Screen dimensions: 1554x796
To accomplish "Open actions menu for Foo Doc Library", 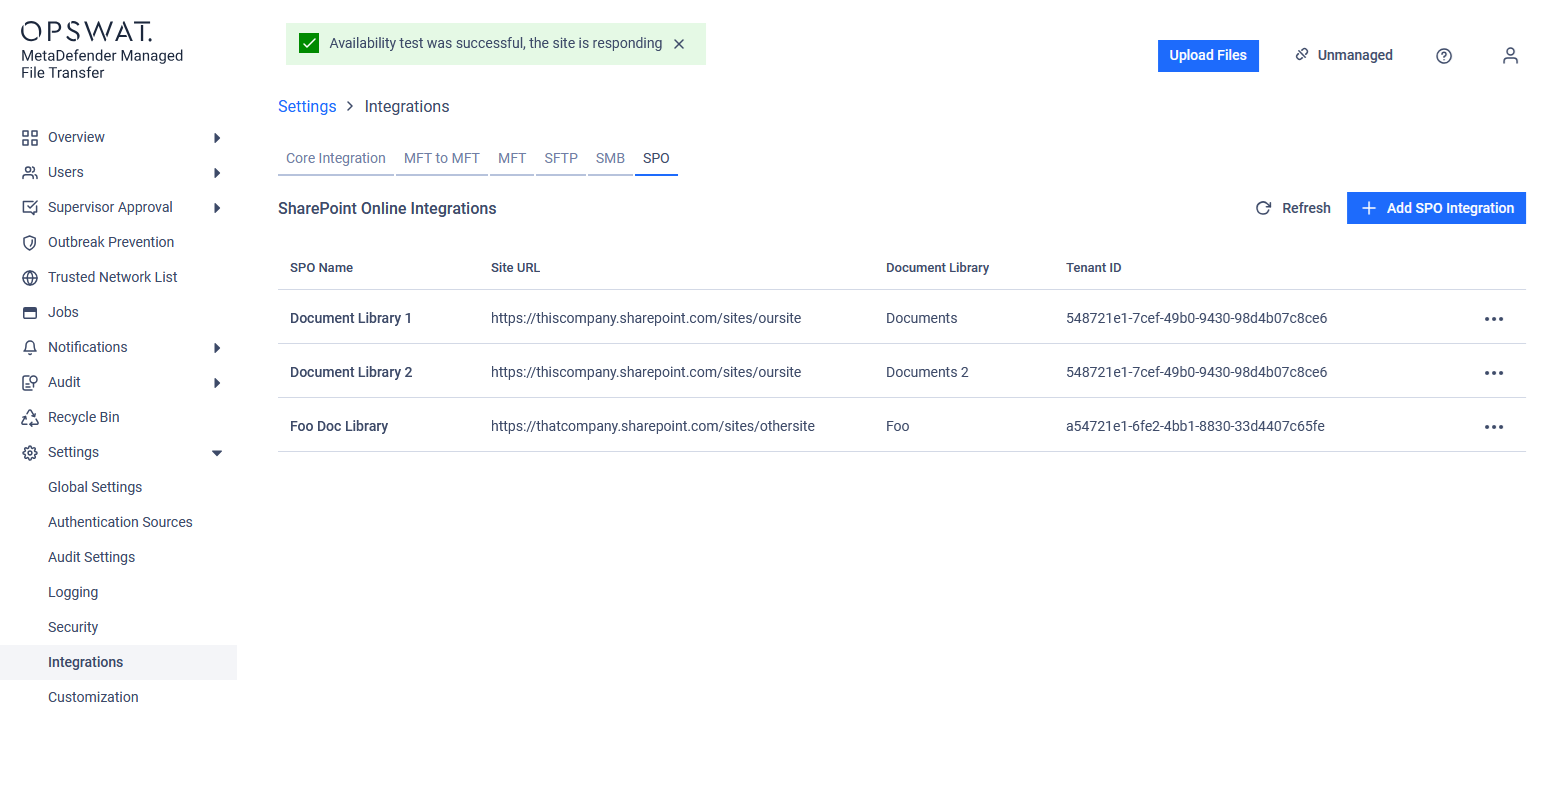I will click(x=1494, y=427).
